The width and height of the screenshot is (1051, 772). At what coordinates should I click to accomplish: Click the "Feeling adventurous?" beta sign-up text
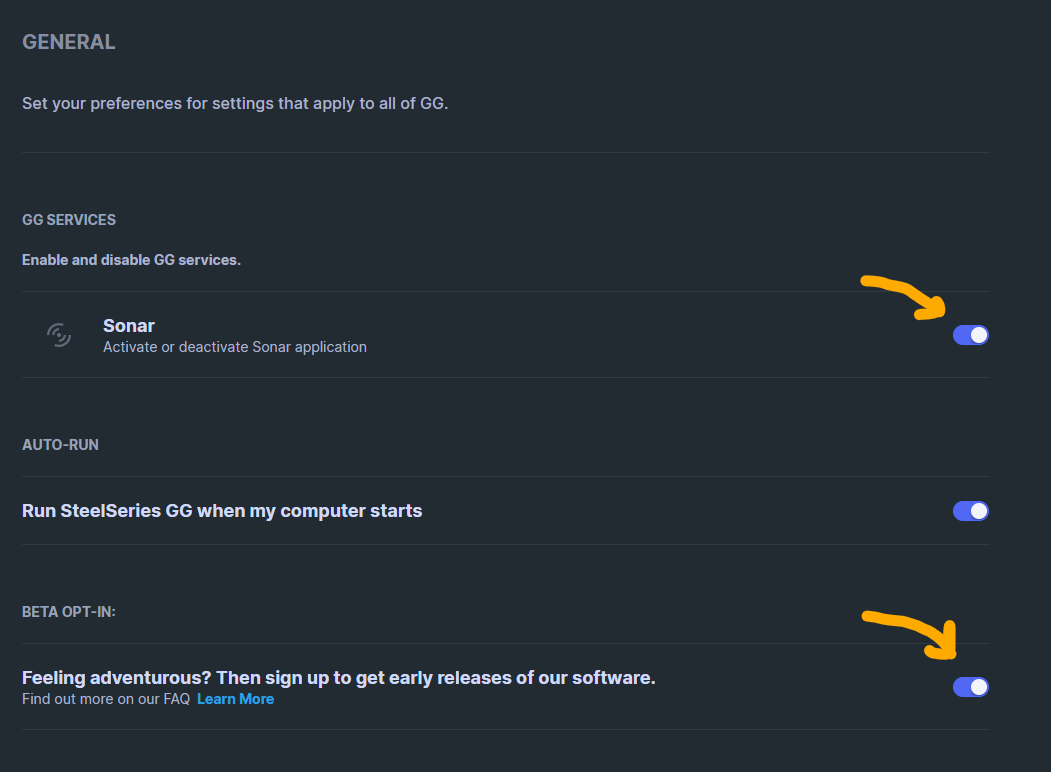338,677
